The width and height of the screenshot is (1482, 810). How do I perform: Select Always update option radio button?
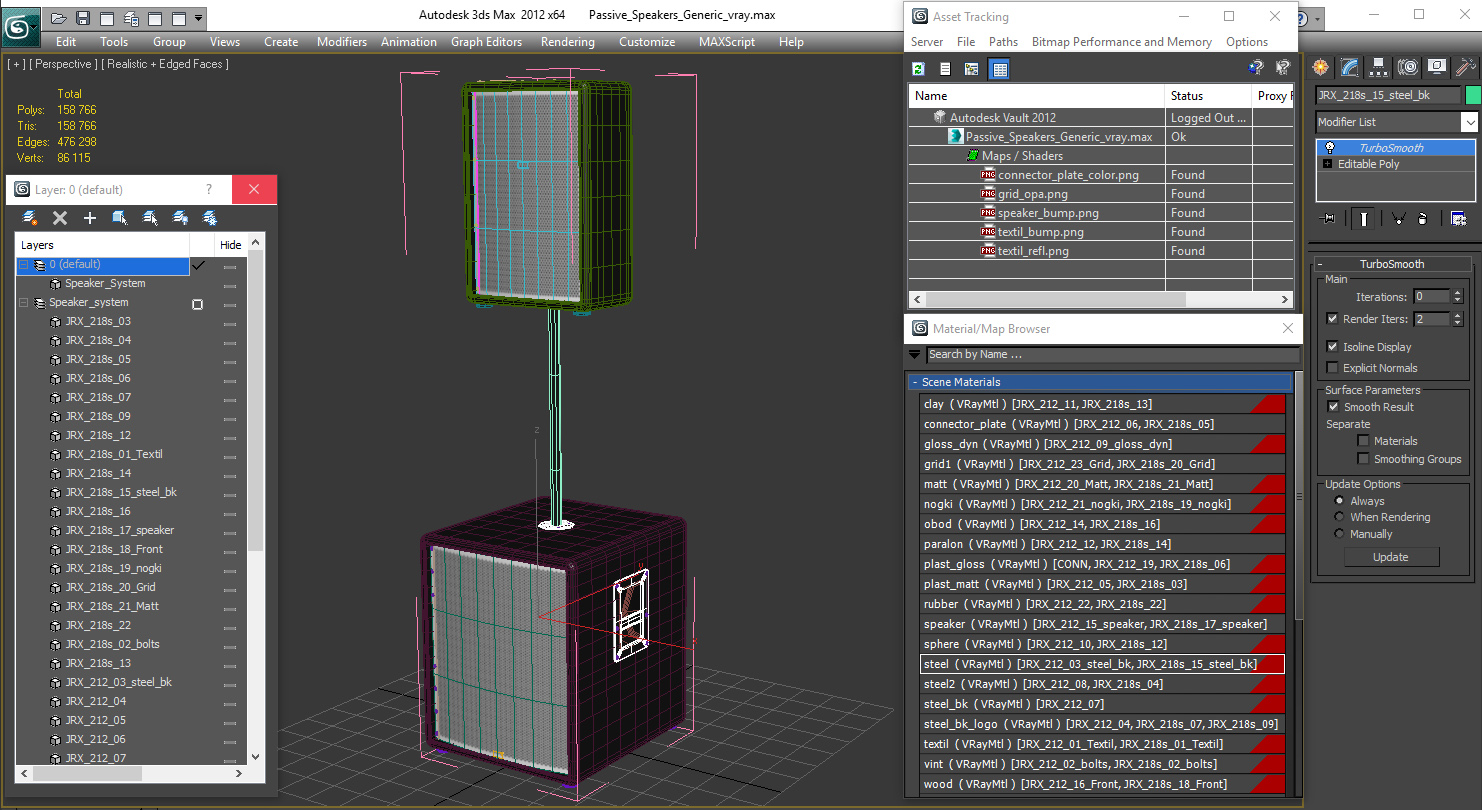click(1340, 501)
